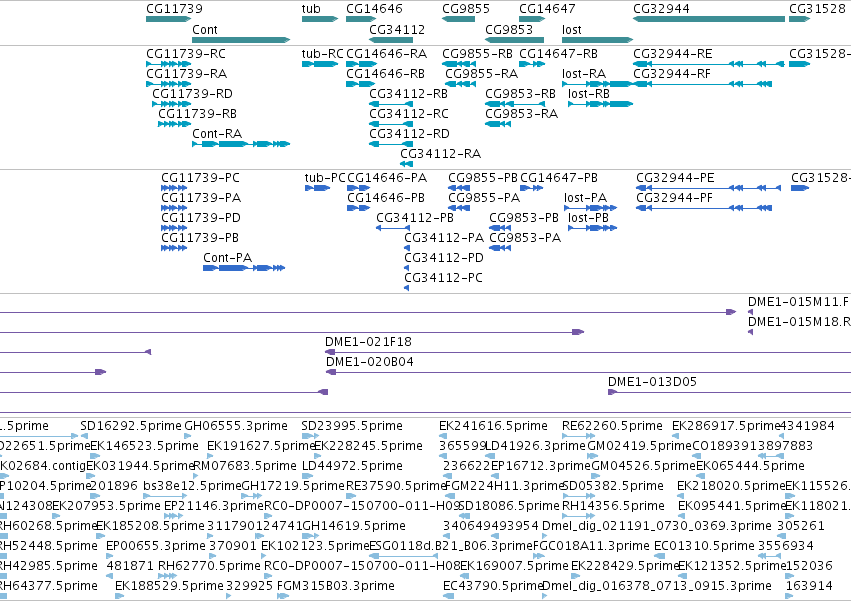
Task: Select the long CG32944 gene bar
Action: click(x=709, y=19)
